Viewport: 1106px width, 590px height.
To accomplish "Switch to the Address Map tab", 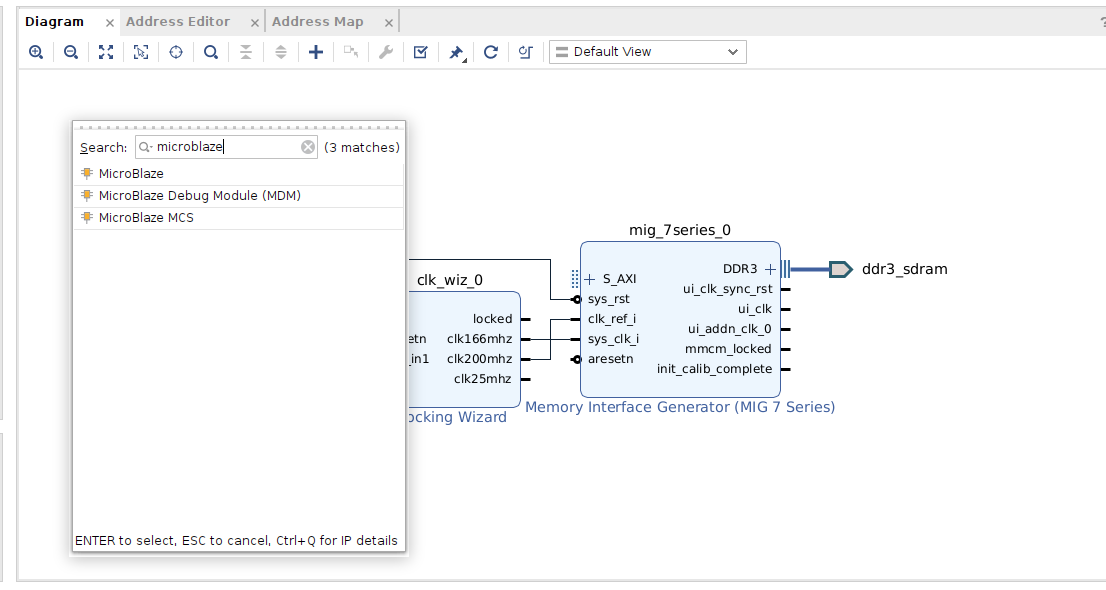I will 318,22.
